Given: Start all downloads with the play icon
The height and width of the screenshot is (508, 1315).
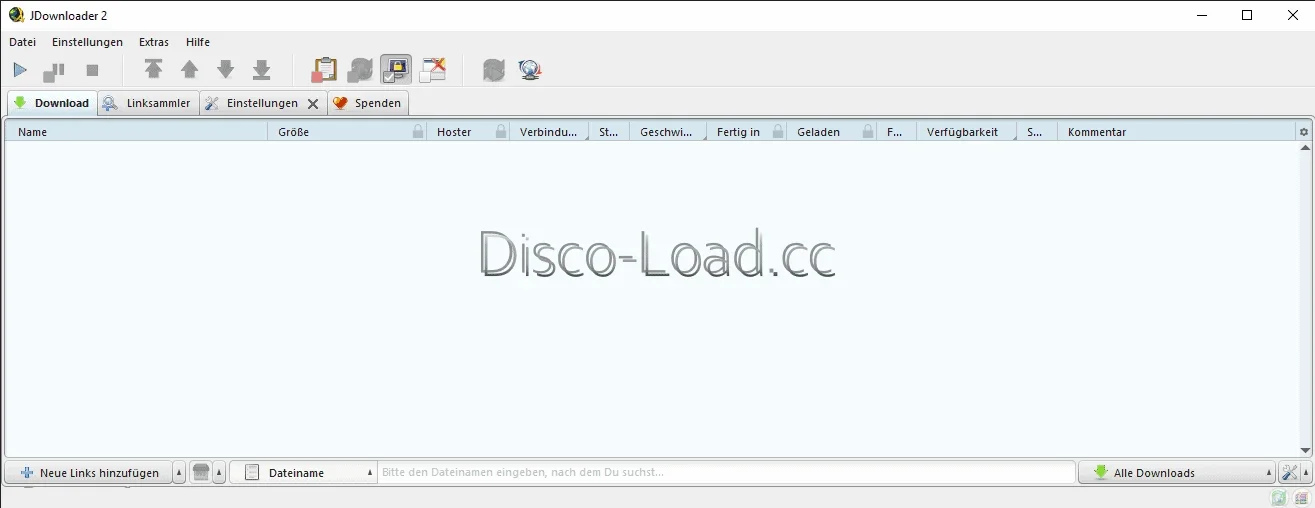Looking at the screenshot, I should click(x=20, y=70).
